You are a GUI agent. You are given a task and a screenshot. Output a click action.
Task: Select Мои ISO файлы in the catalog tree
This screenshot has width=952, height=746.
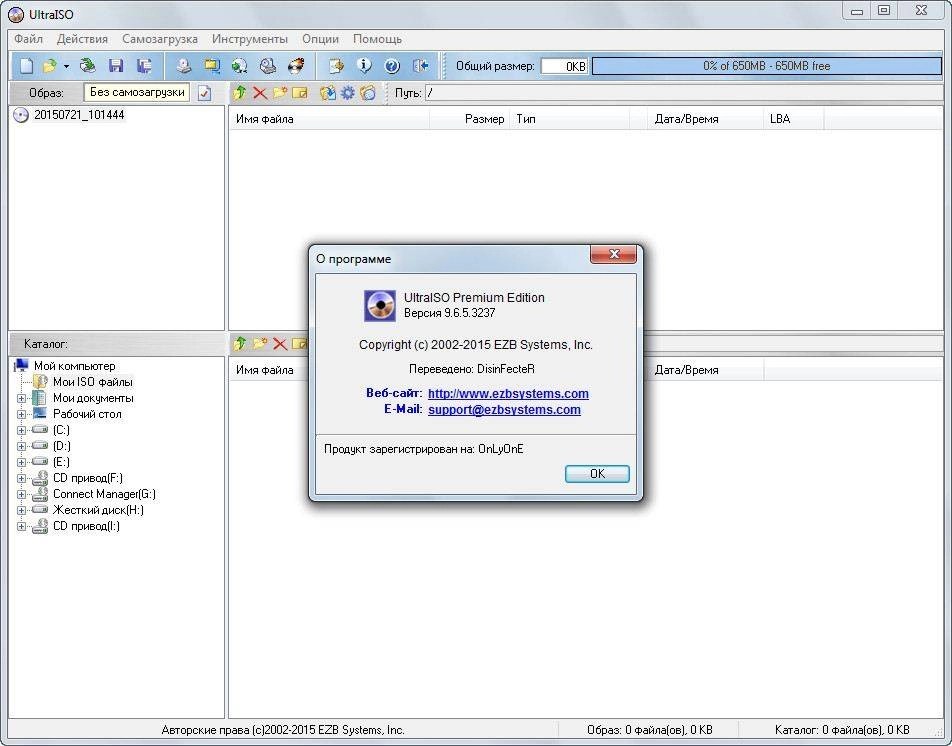tap(92, 382)
